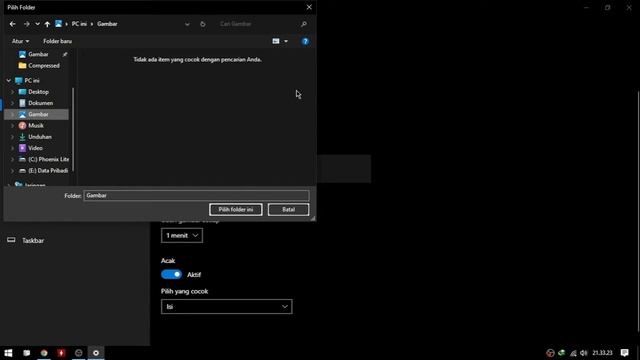
Task: Click the volume icon in tray
Action: pos(584,353)
